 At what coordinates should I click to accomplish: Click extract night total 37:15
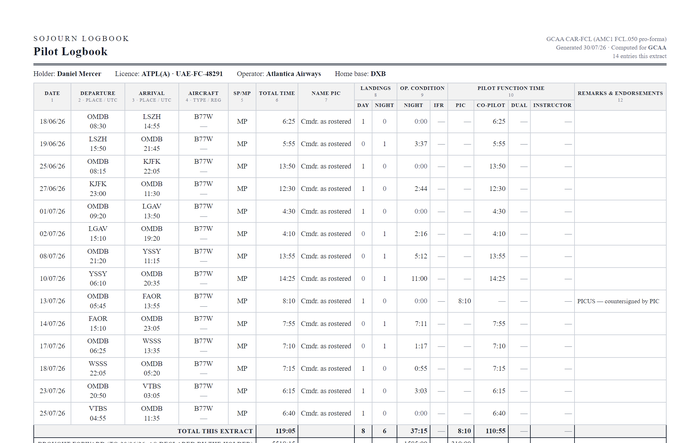(419, 431)
